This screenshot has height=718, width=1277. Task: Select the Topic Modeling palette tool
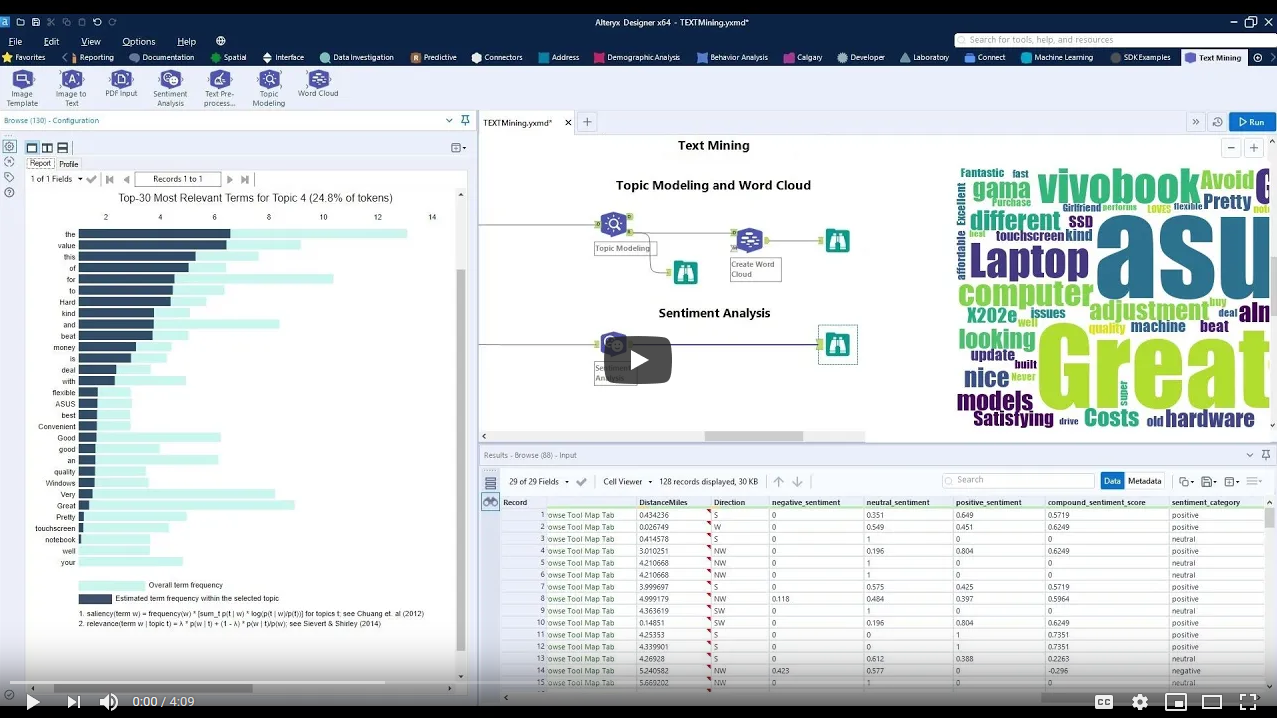tap(269, 88)
